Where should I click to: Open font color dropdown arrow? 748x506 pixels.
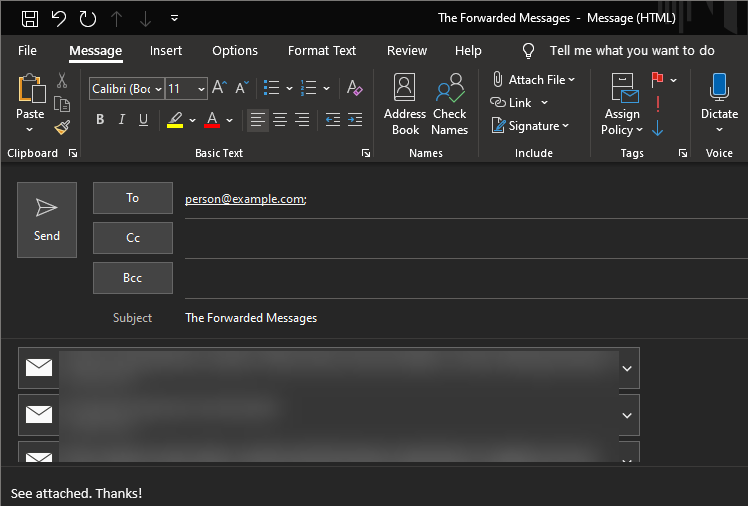tap(229, 120)
